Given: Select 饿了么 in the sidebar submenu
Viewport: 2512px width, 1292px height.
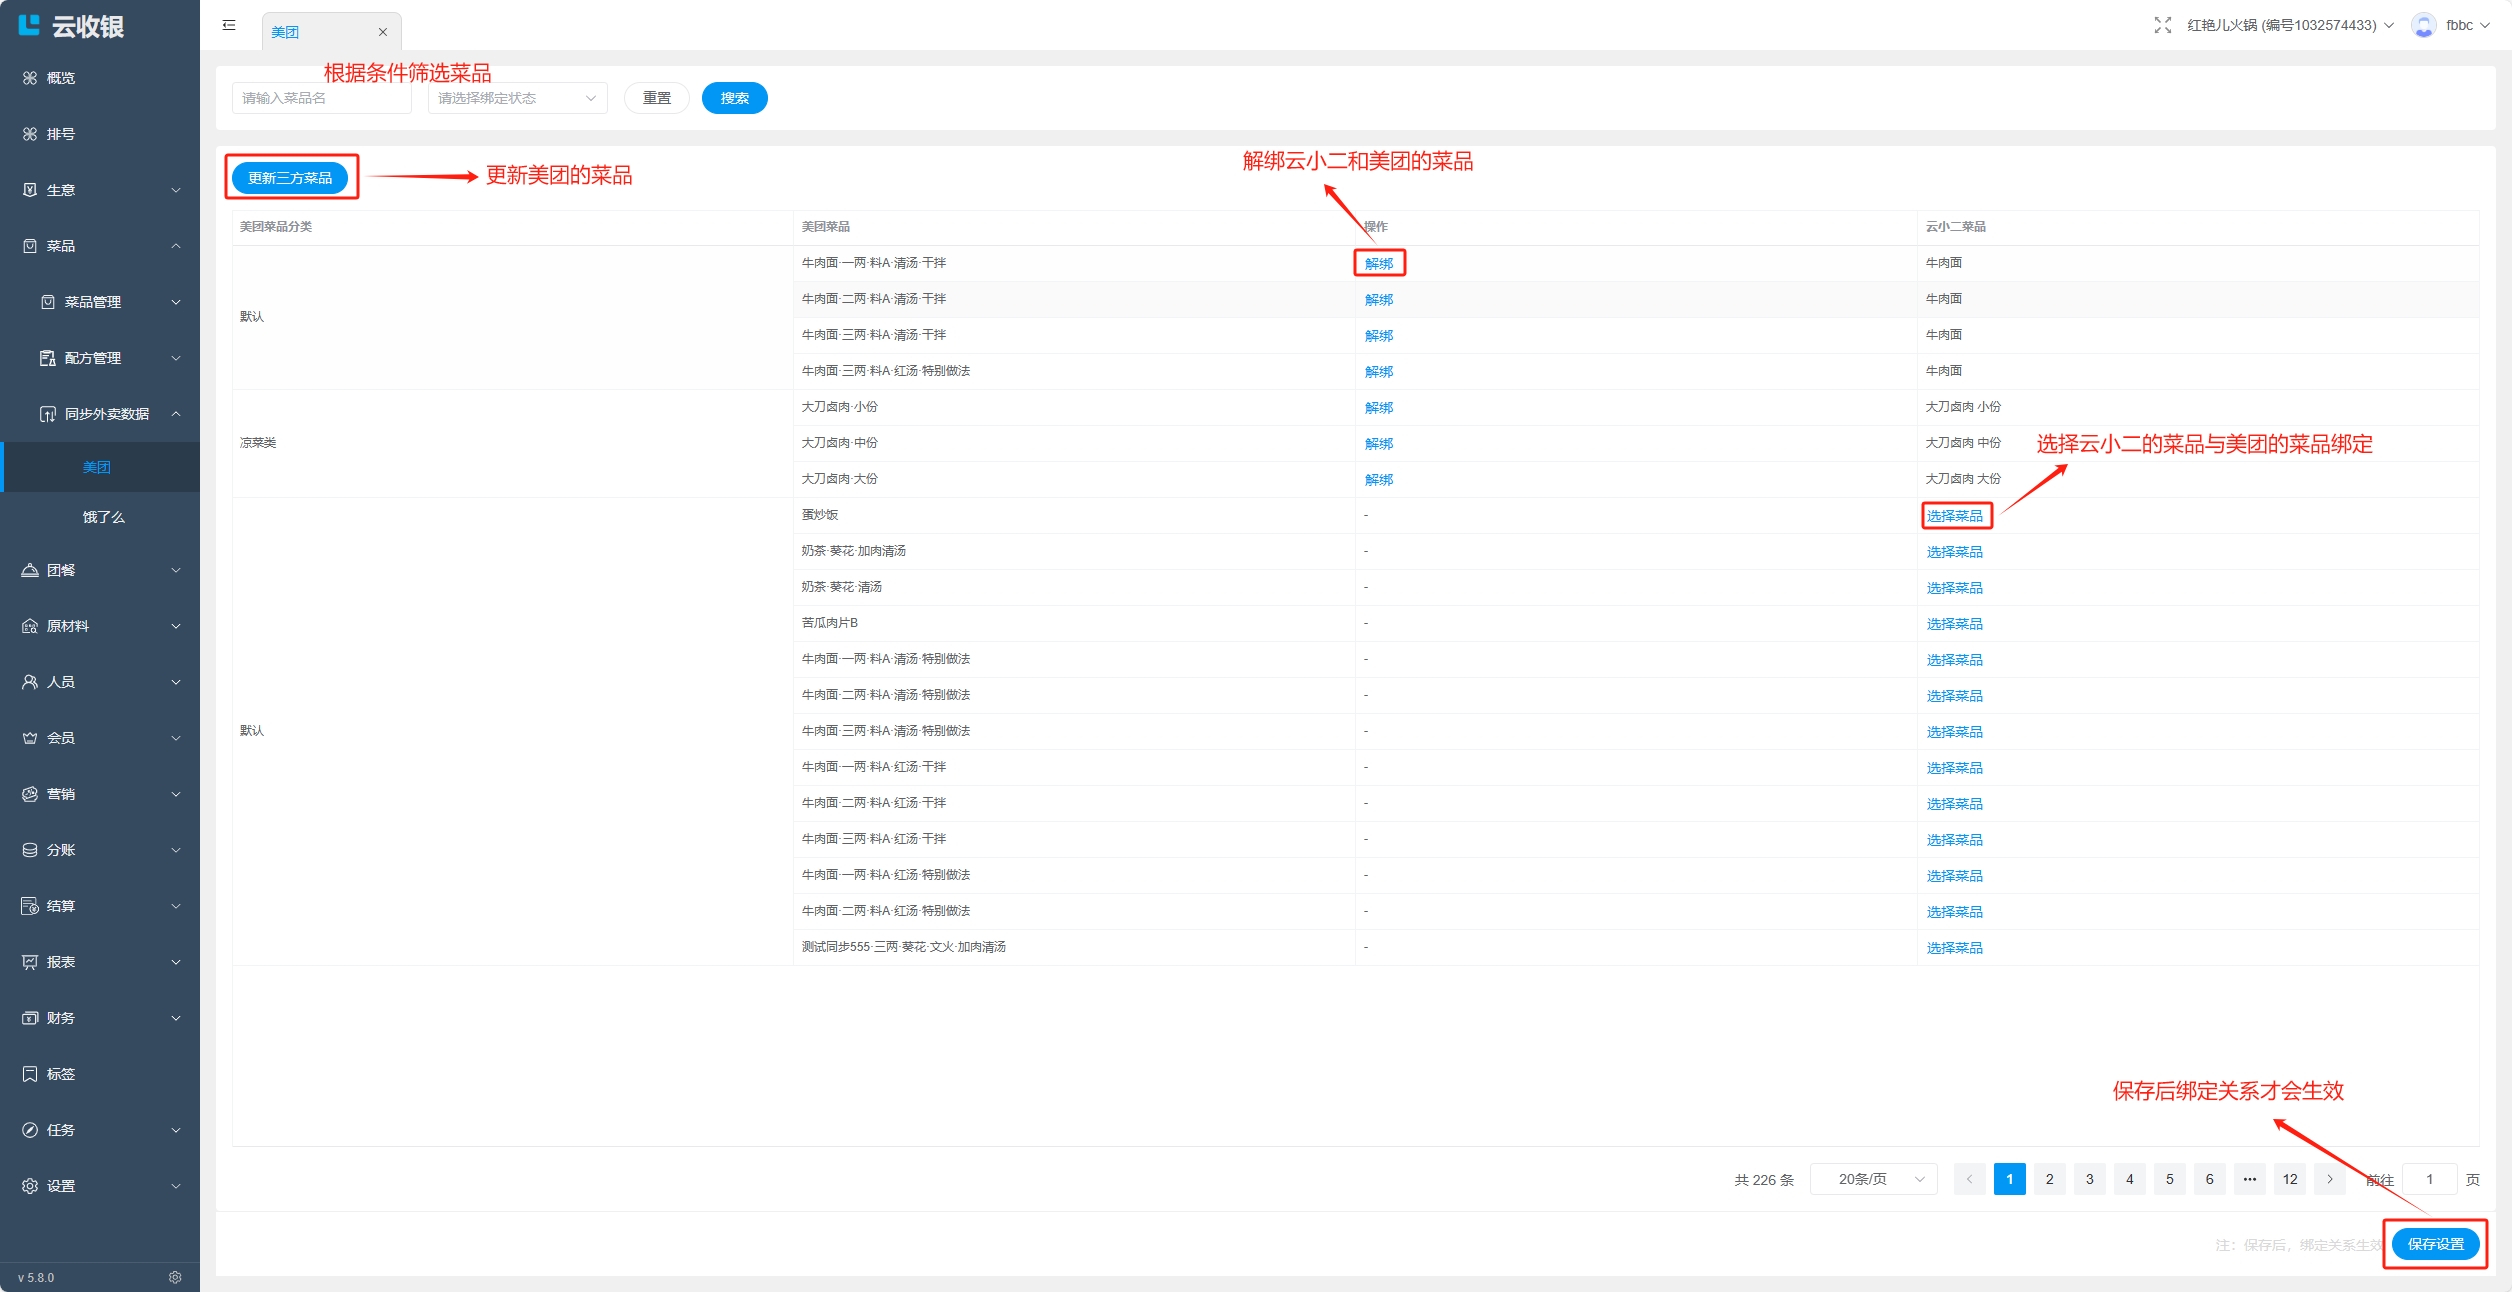Looking at the screenshot, I should click(104, 517).
